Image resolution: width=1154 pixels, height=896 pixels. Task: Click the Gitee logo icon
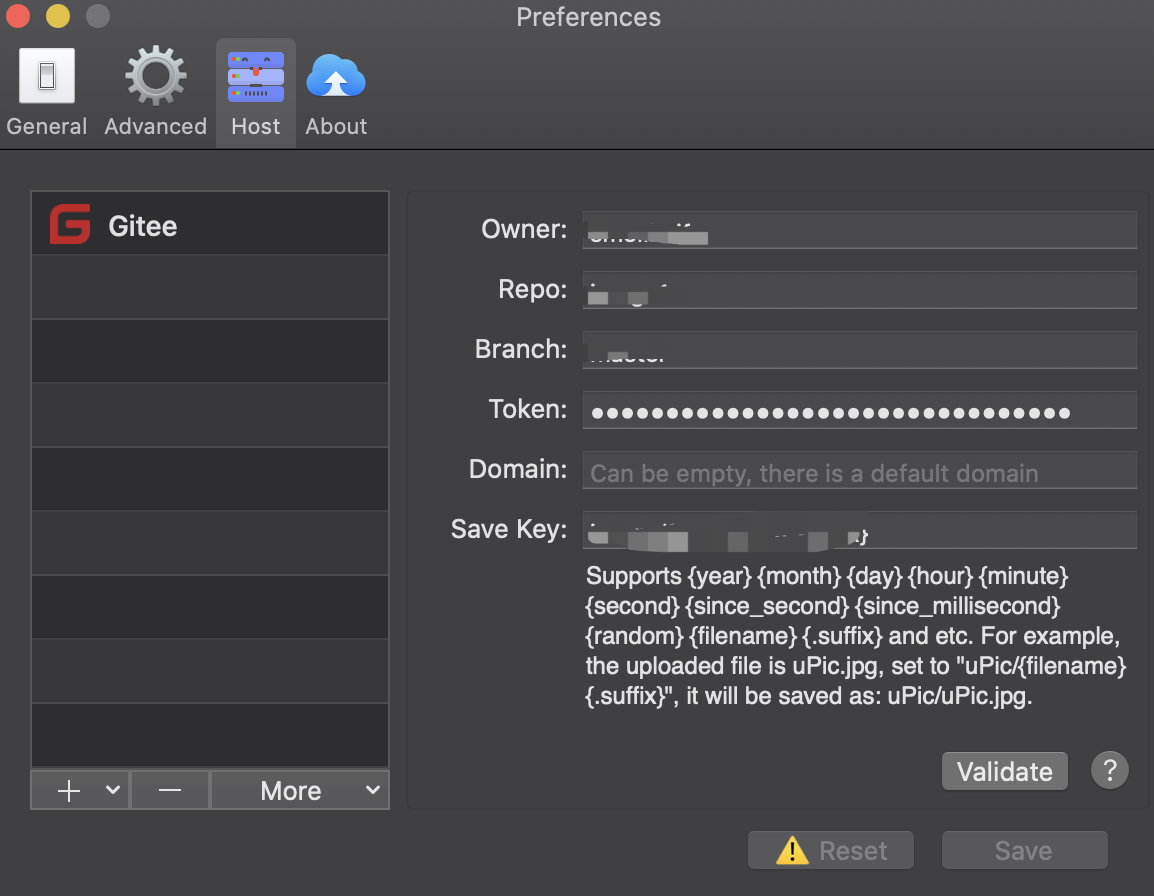(x=70, y=225)
